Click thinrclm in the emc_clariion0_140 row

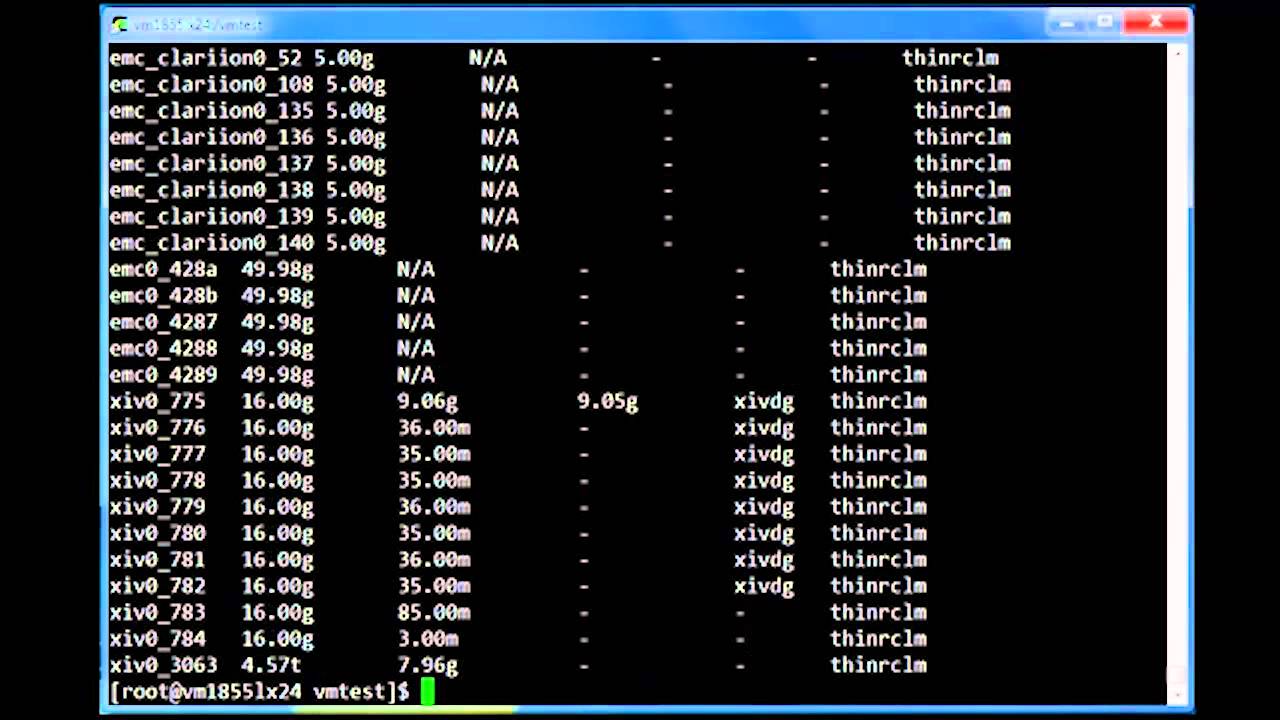click(x=962, y=243)
